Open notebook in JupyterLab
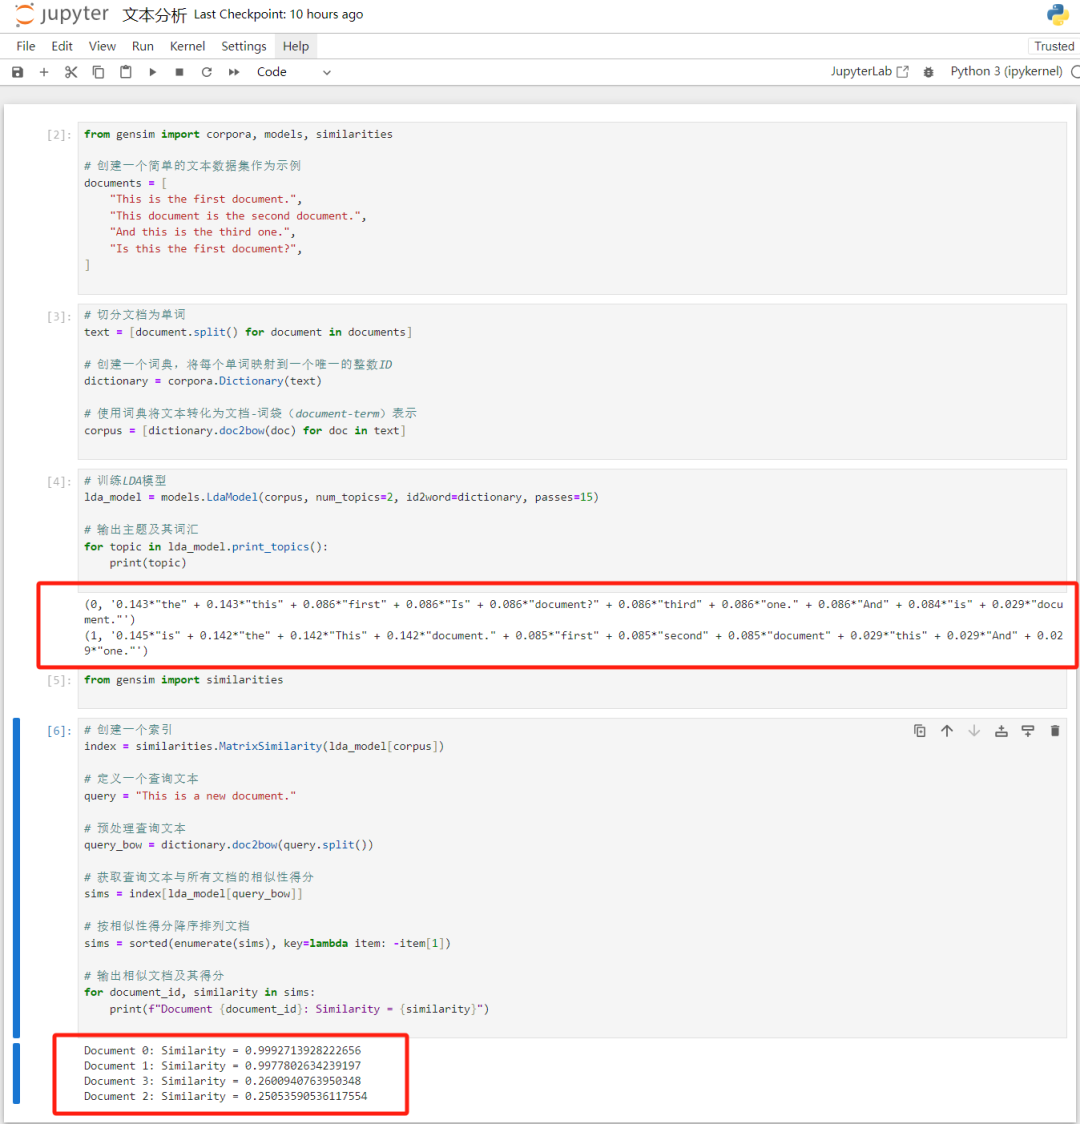 click(869, 72)
